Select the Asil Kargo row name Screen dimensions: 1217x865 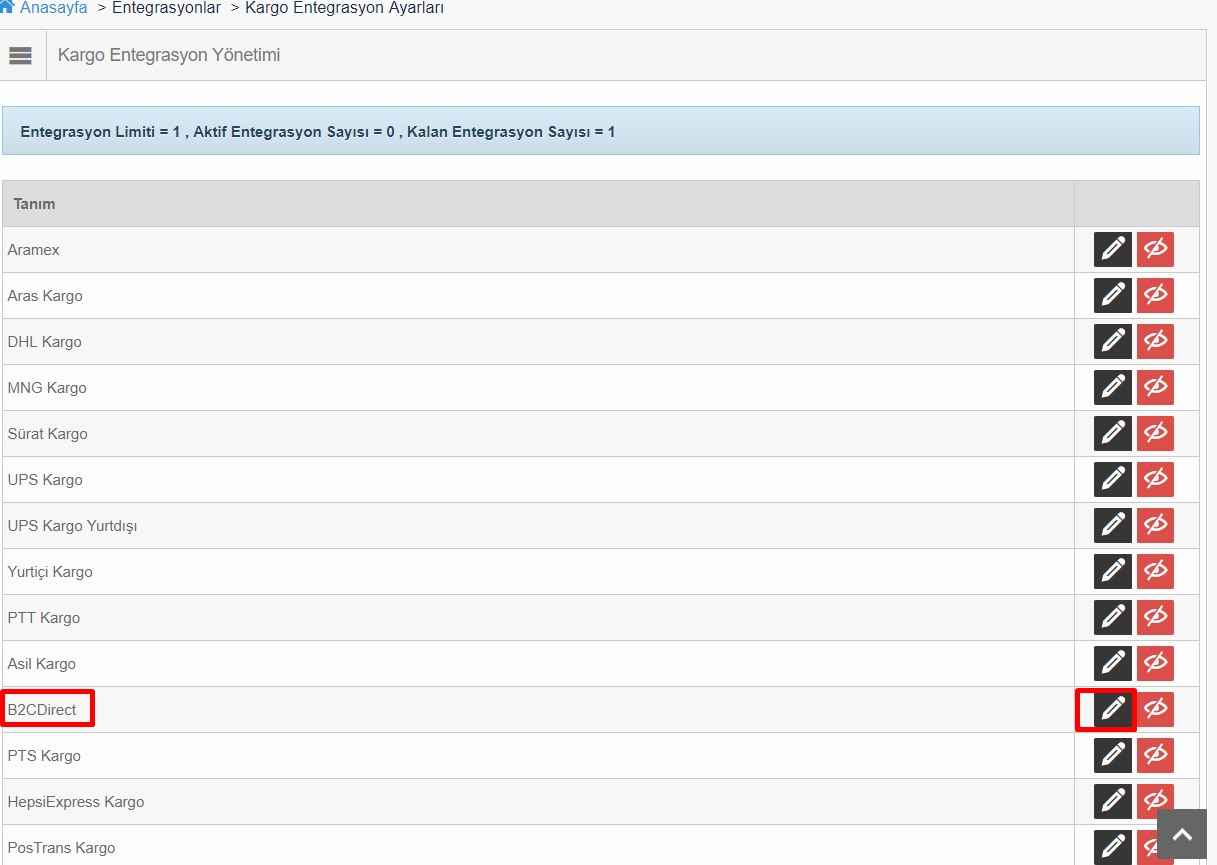point(42,664)
